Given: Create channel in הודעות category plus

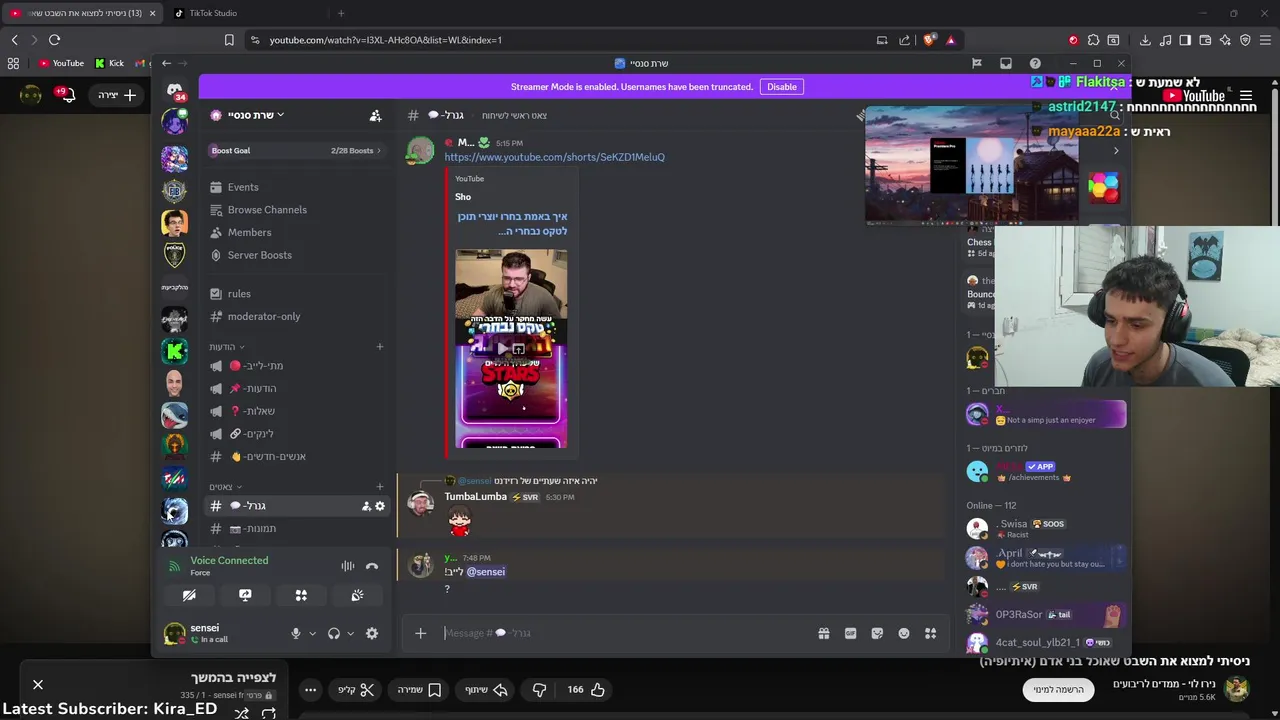Looking at the screenshot, I should tap(380, 347).
